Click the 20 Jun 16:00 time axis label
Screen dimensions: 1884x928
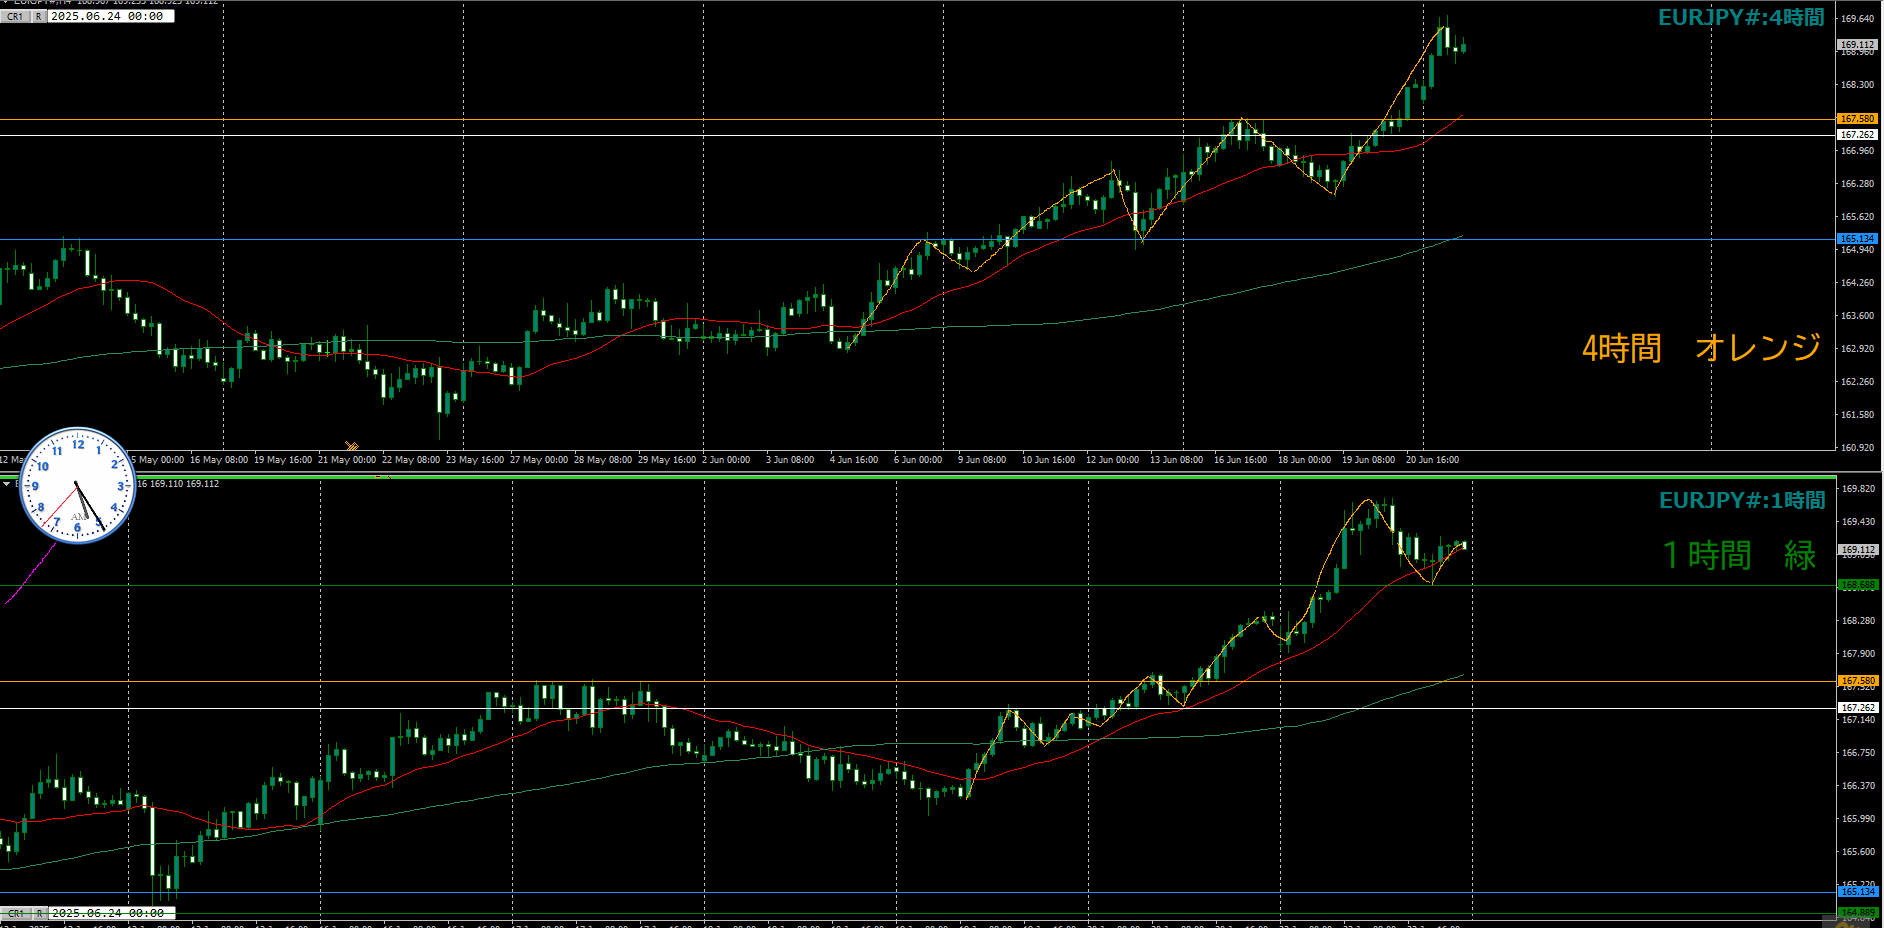tap(1432, 460)
